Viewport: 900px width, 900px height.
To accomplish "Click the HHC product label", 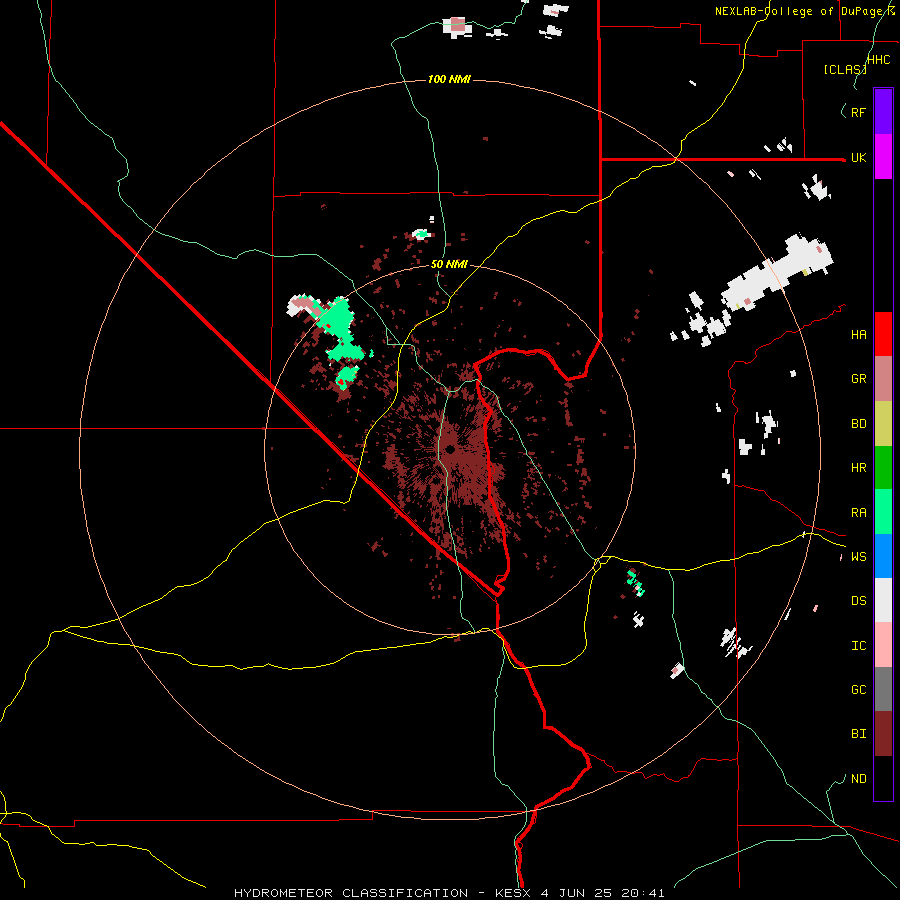I will 878,60.
